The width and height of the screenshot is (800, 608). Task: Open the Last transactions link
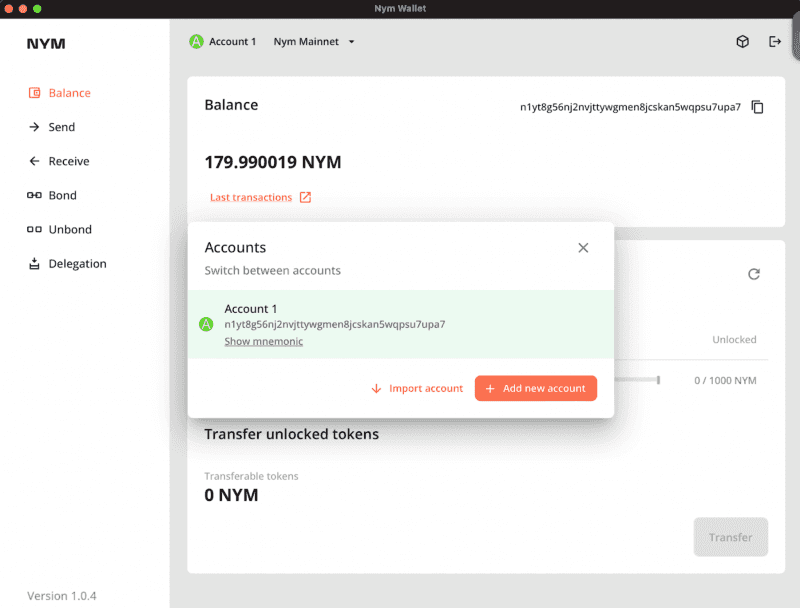[251, 198]
